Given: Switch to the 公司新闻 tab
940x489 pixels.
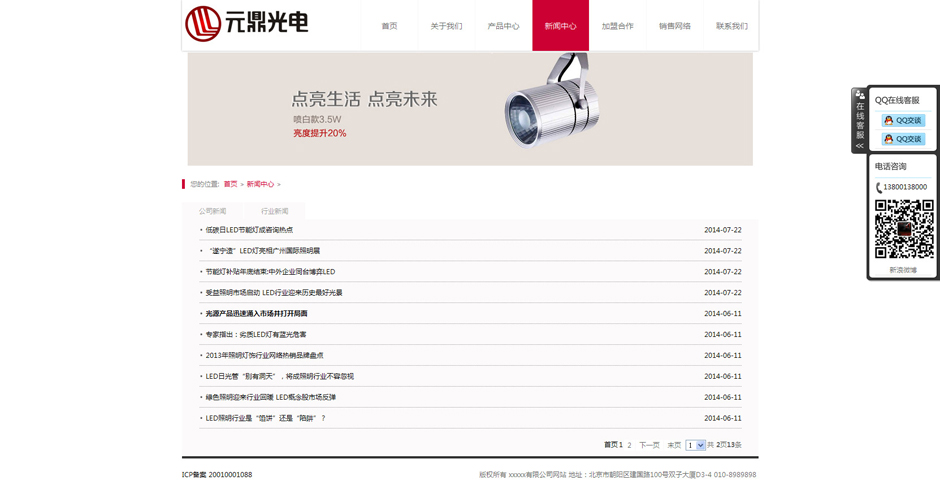Looking at the screenshot, I should (x=212, y=211).
